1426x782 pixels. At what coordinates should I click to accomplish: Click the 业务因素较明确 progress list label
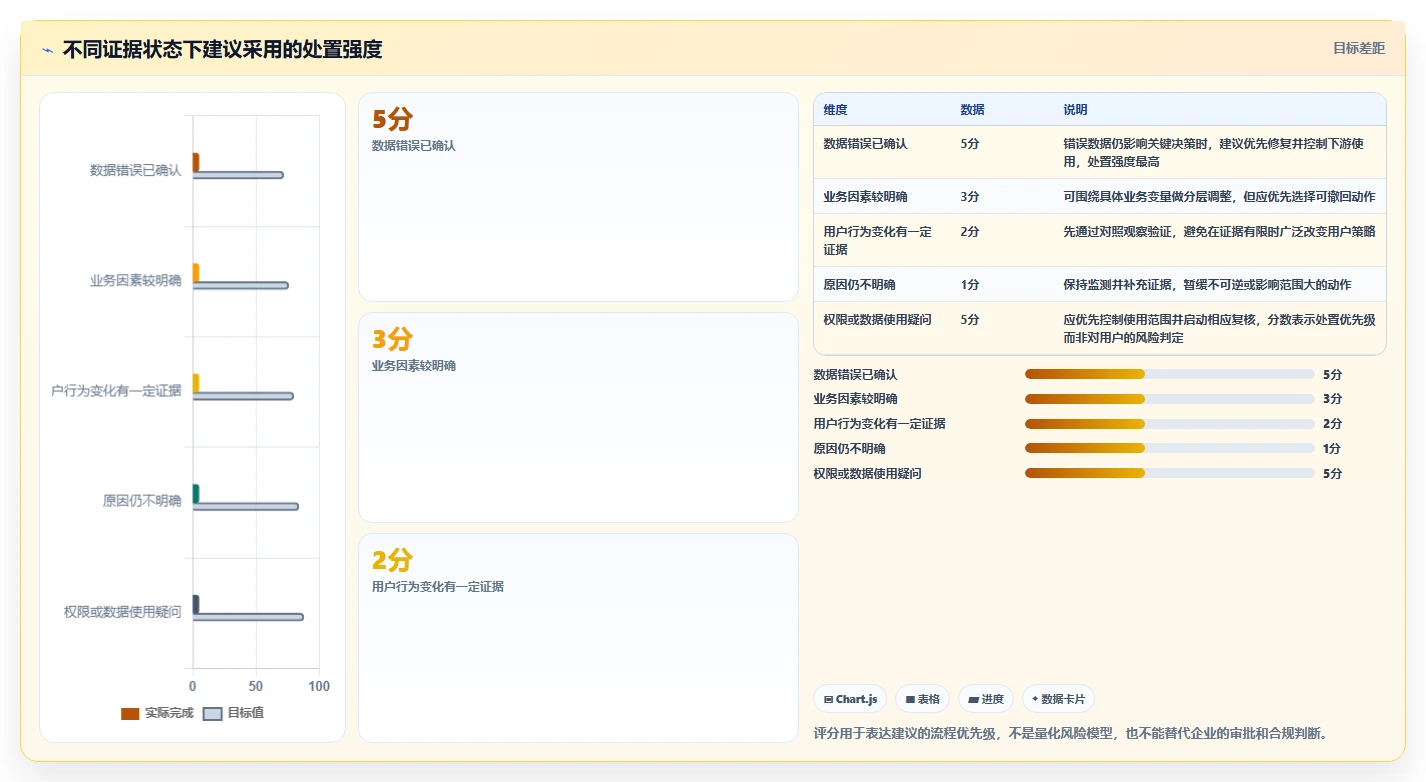tap(856, 399)
